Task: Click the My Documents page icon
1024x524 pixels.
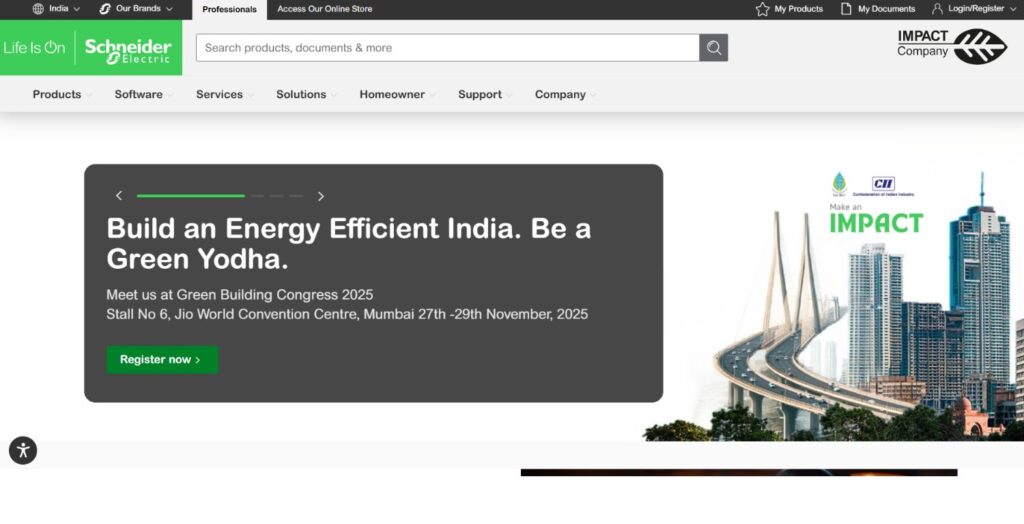Action: [846, 9]
